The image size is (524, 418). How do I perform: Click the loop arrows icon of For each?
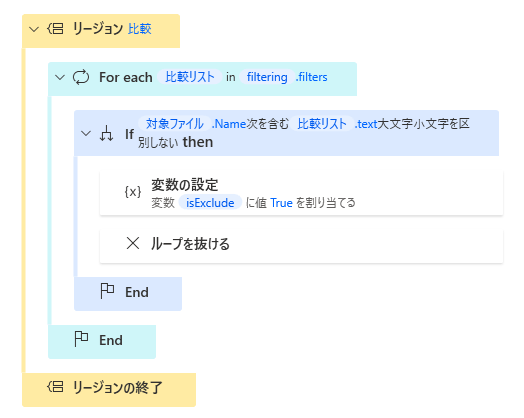tap(81, 77)
